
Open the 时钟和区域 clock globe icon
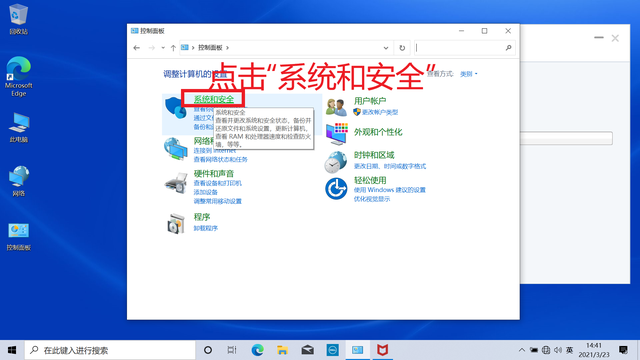[x=336, y=162]
